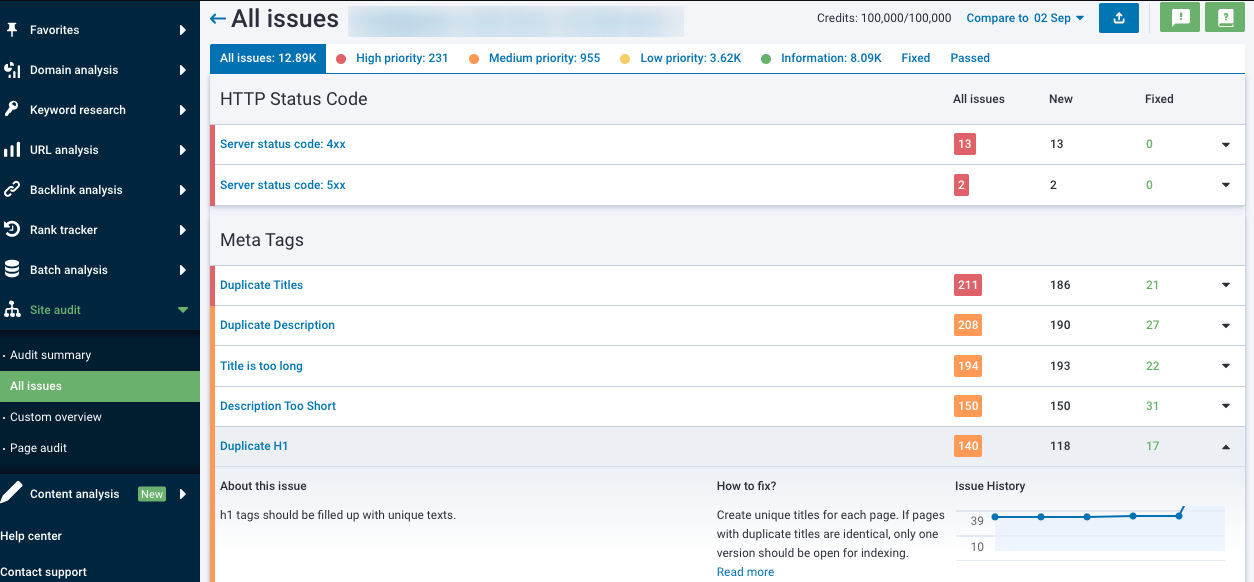Open the Read more link
1254x582 pixels.
pyautogui.click(x=745, y=572)
